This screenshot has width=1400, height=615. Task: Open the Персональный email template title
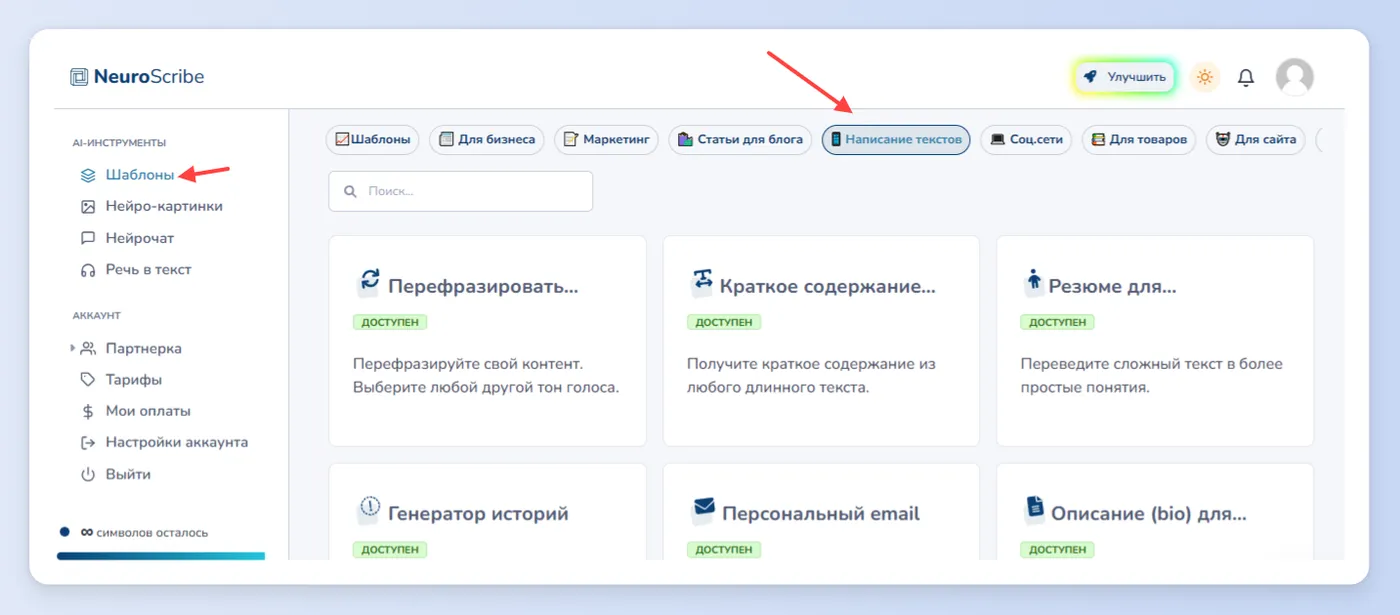coord(821,514)
